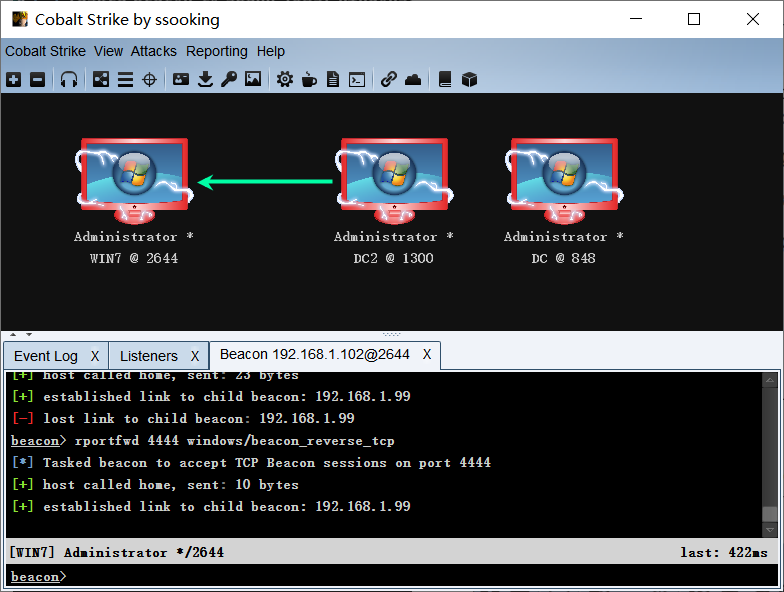
Task: Click '[WIN7] Administrator */2644' status text
Action: [x=116, y=552]
